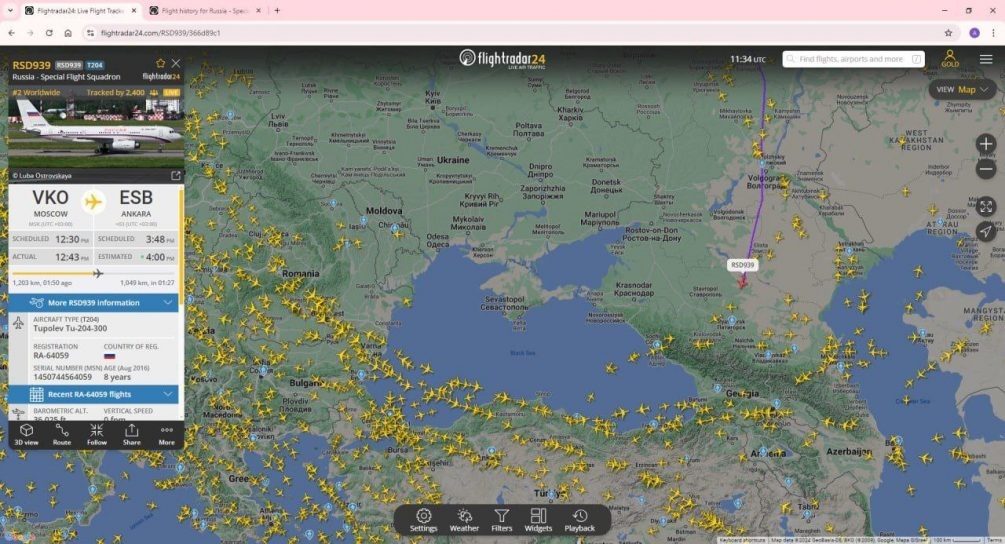Open the VIEW Map dropdown
This screenshot has height=544, width=1005.
[962, 90]
